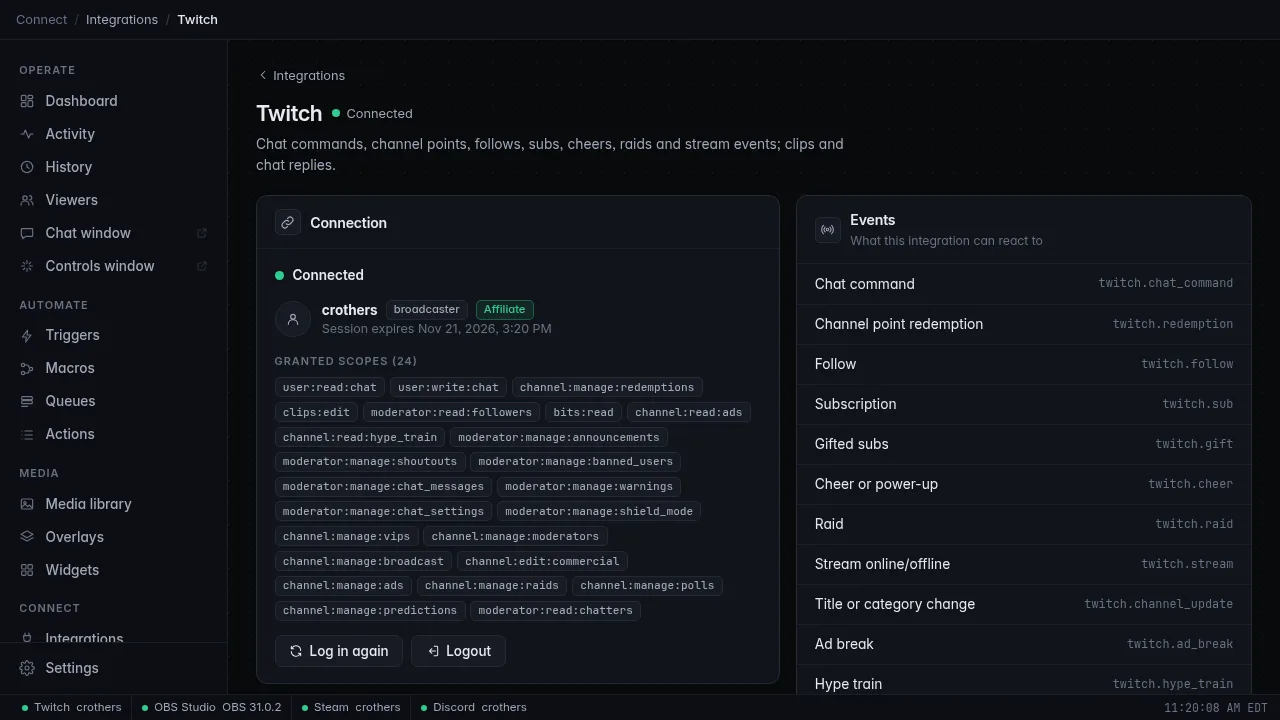Click the crothers user avatar icon
Screen dimensions: 1280x720
(293, 319)
